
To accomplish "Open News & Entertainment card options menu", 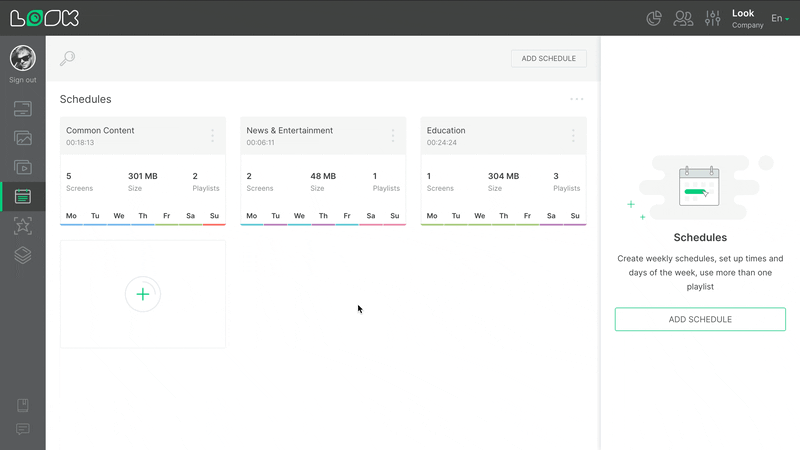I will pyautogui.click(x=392, y=136).
